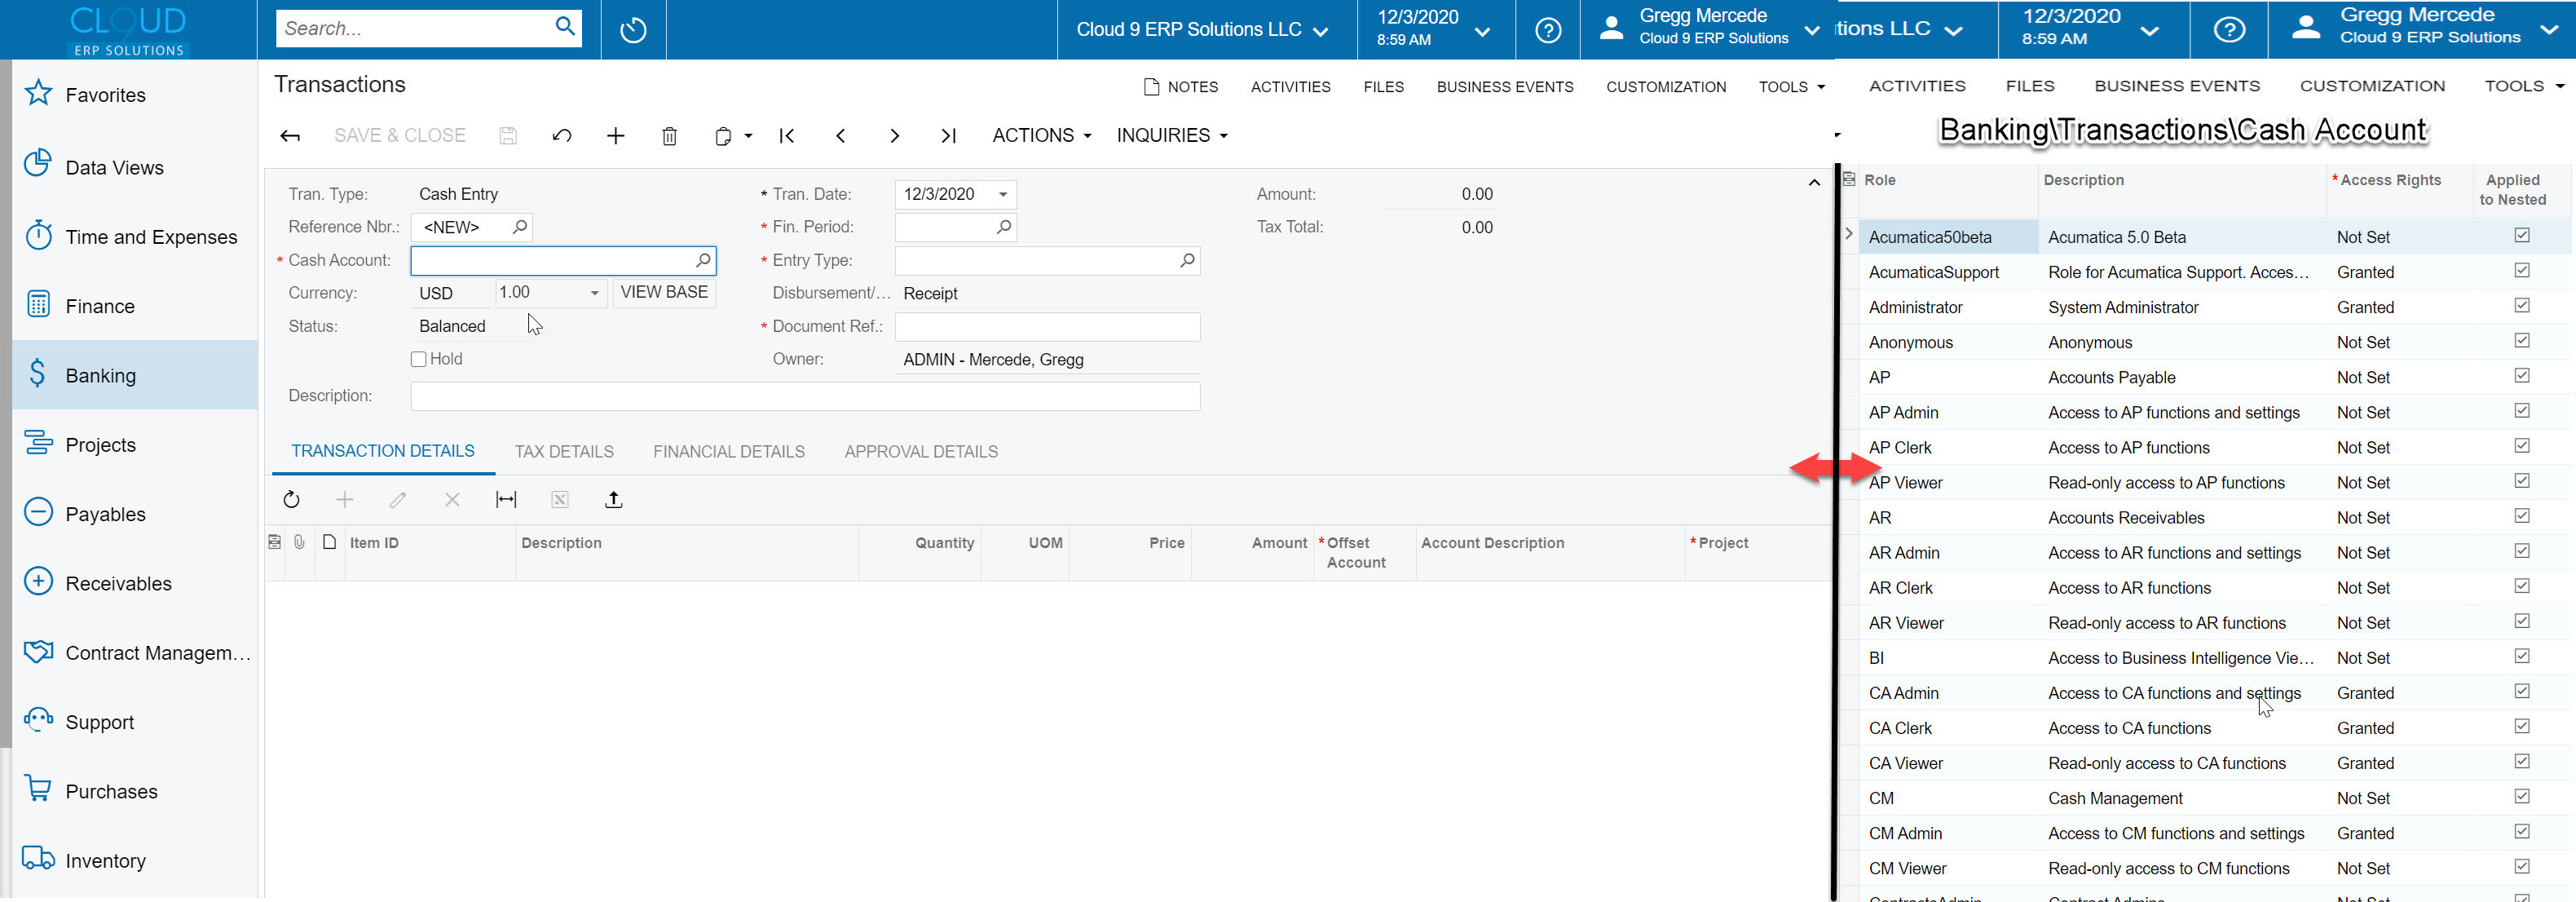
Task: Open the Entry Type lookup magnifier
Action: (1187, 261)
